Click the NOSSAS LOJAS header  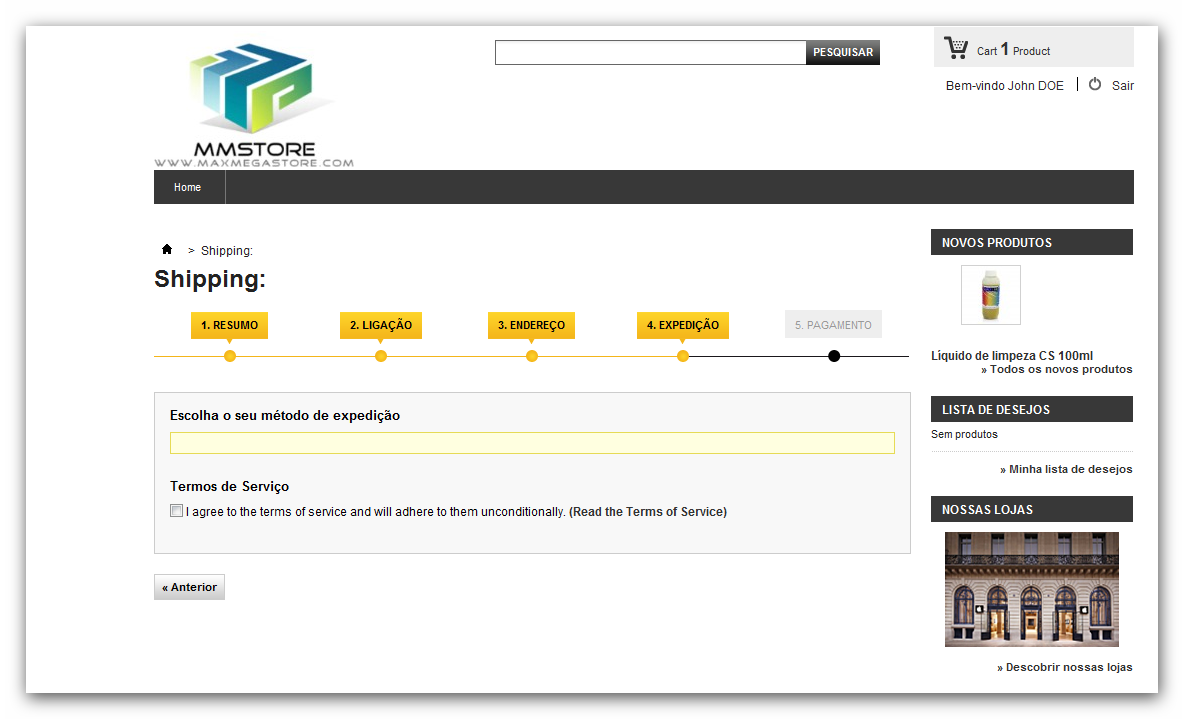pyautogui.click(x=1031, y=509)
